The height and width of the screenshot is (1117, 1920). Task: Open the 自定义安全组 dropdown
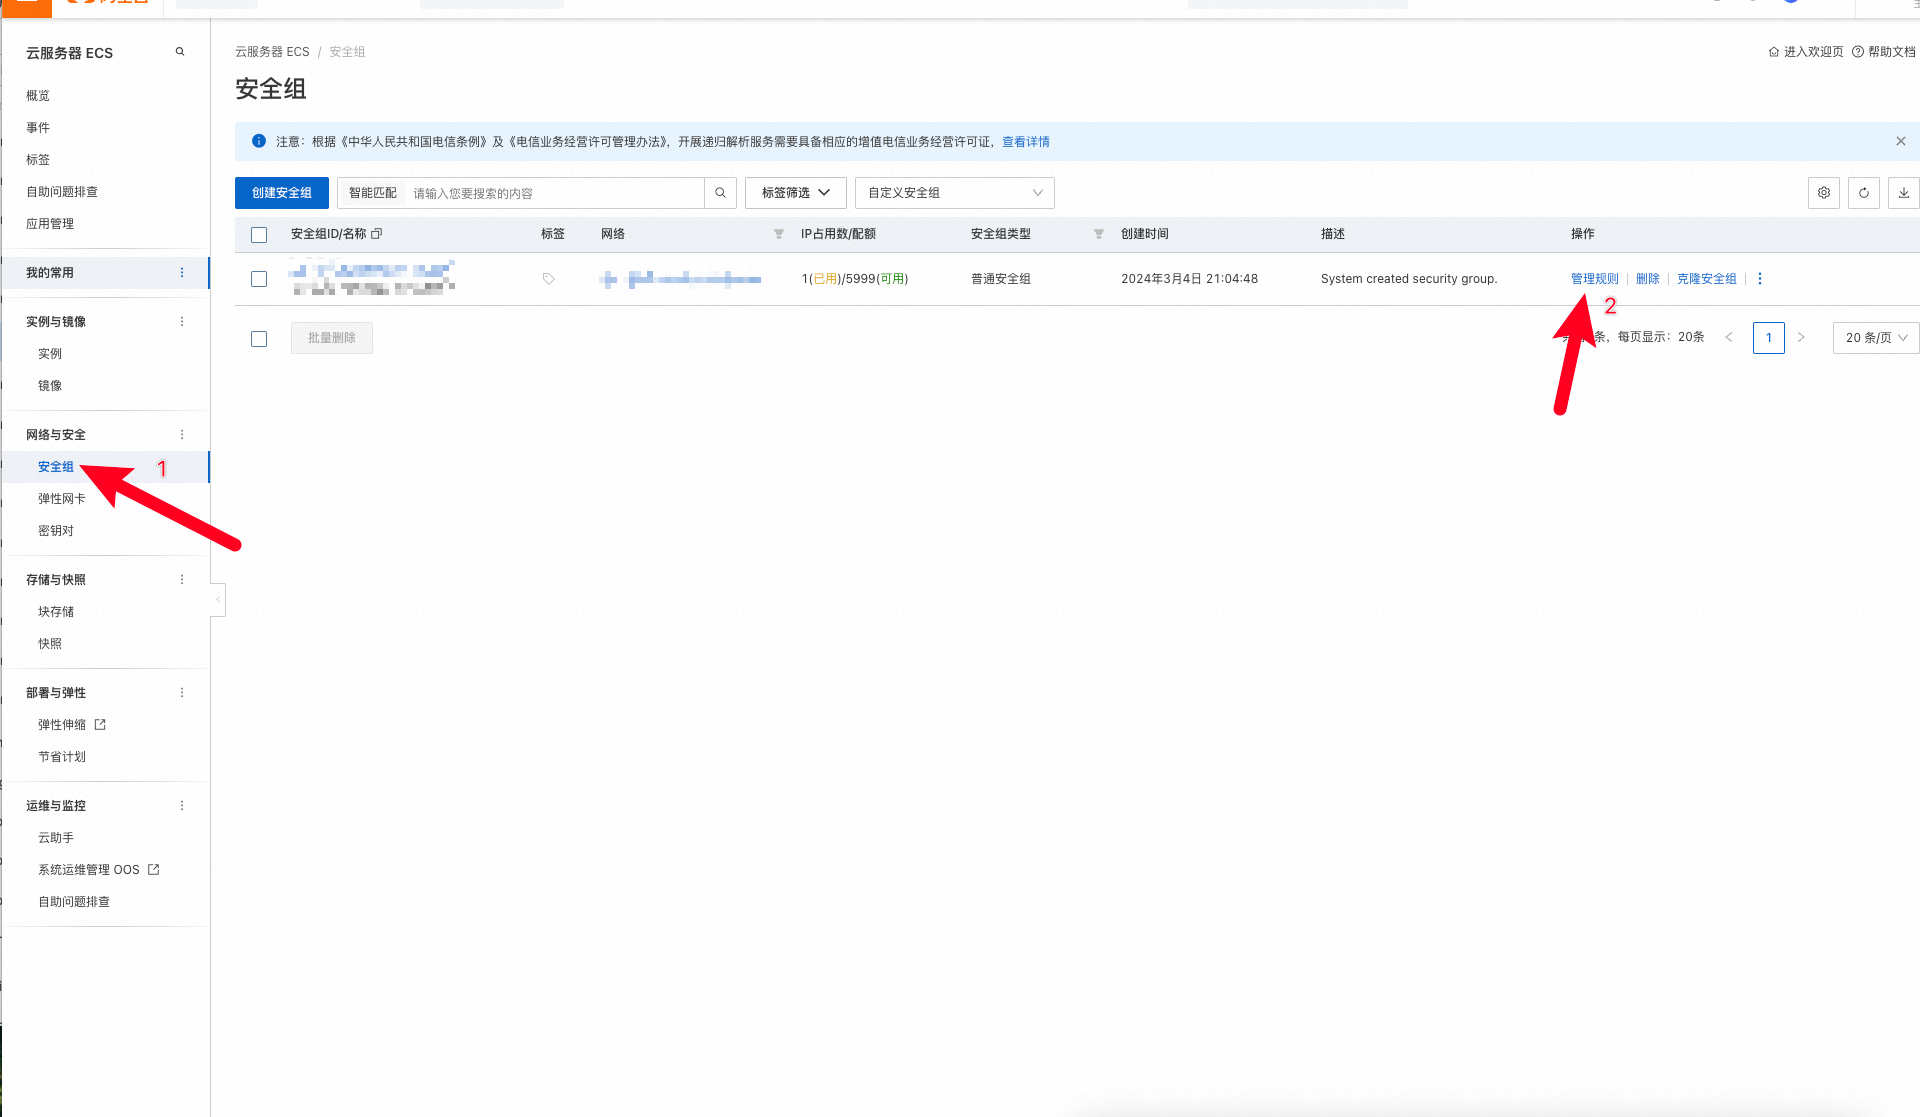point(955,193)
